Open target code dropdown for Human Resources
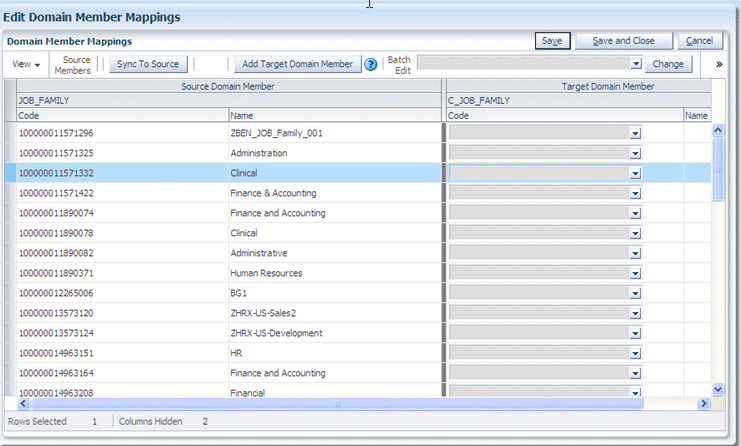 pos(635,274)
